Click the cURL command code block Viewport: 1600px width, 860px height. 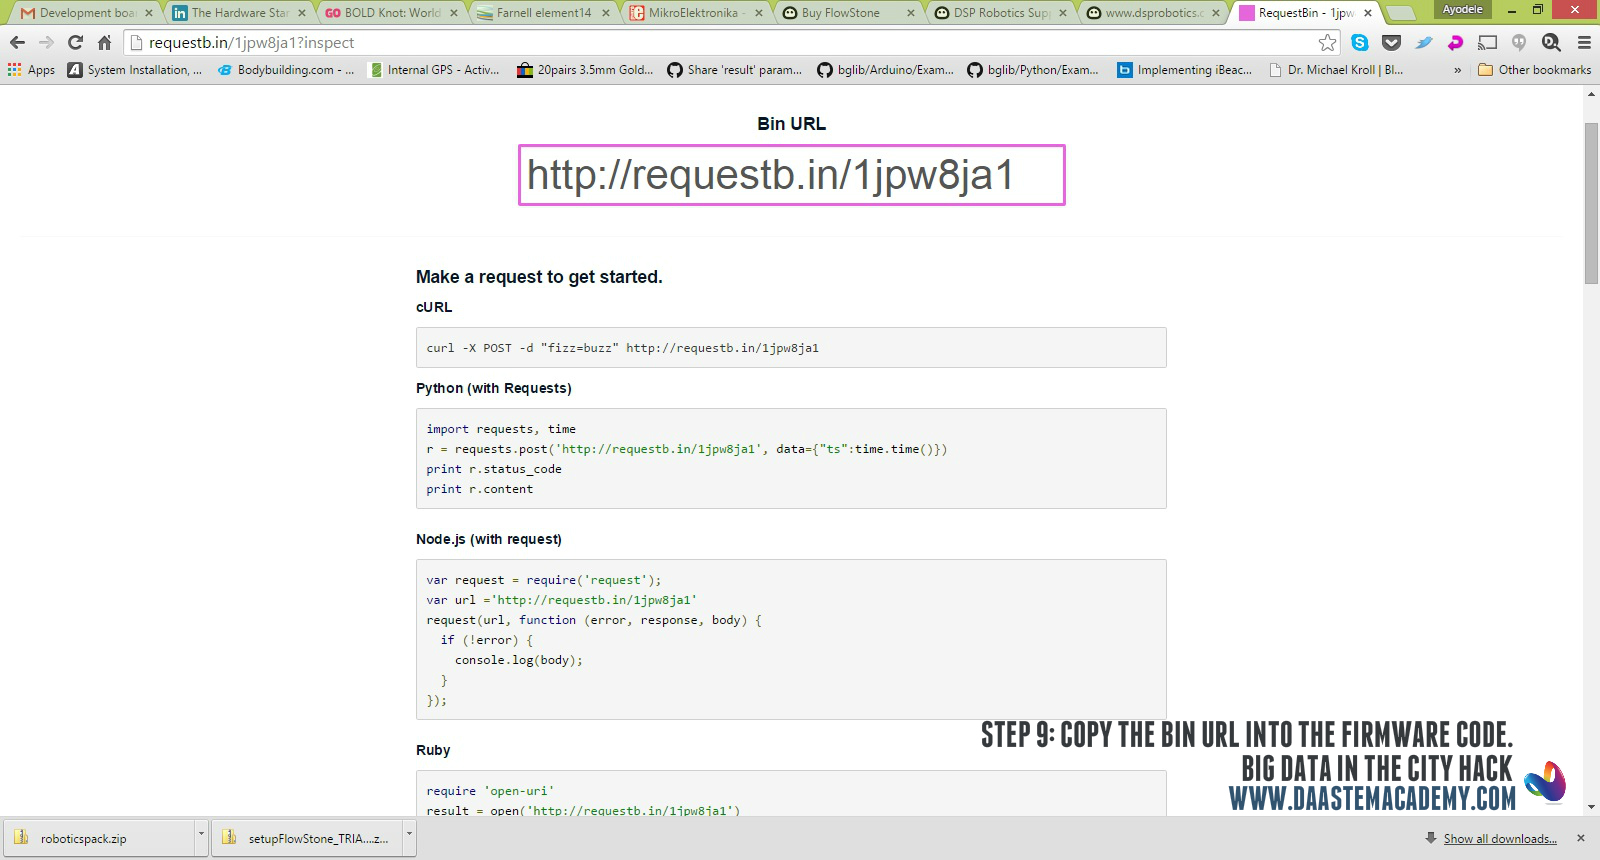tap(791, 348)
